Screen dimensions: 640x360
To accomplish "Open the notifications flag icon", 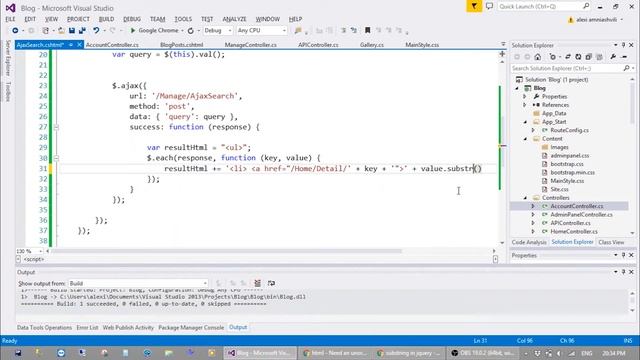I will [474, 7].
